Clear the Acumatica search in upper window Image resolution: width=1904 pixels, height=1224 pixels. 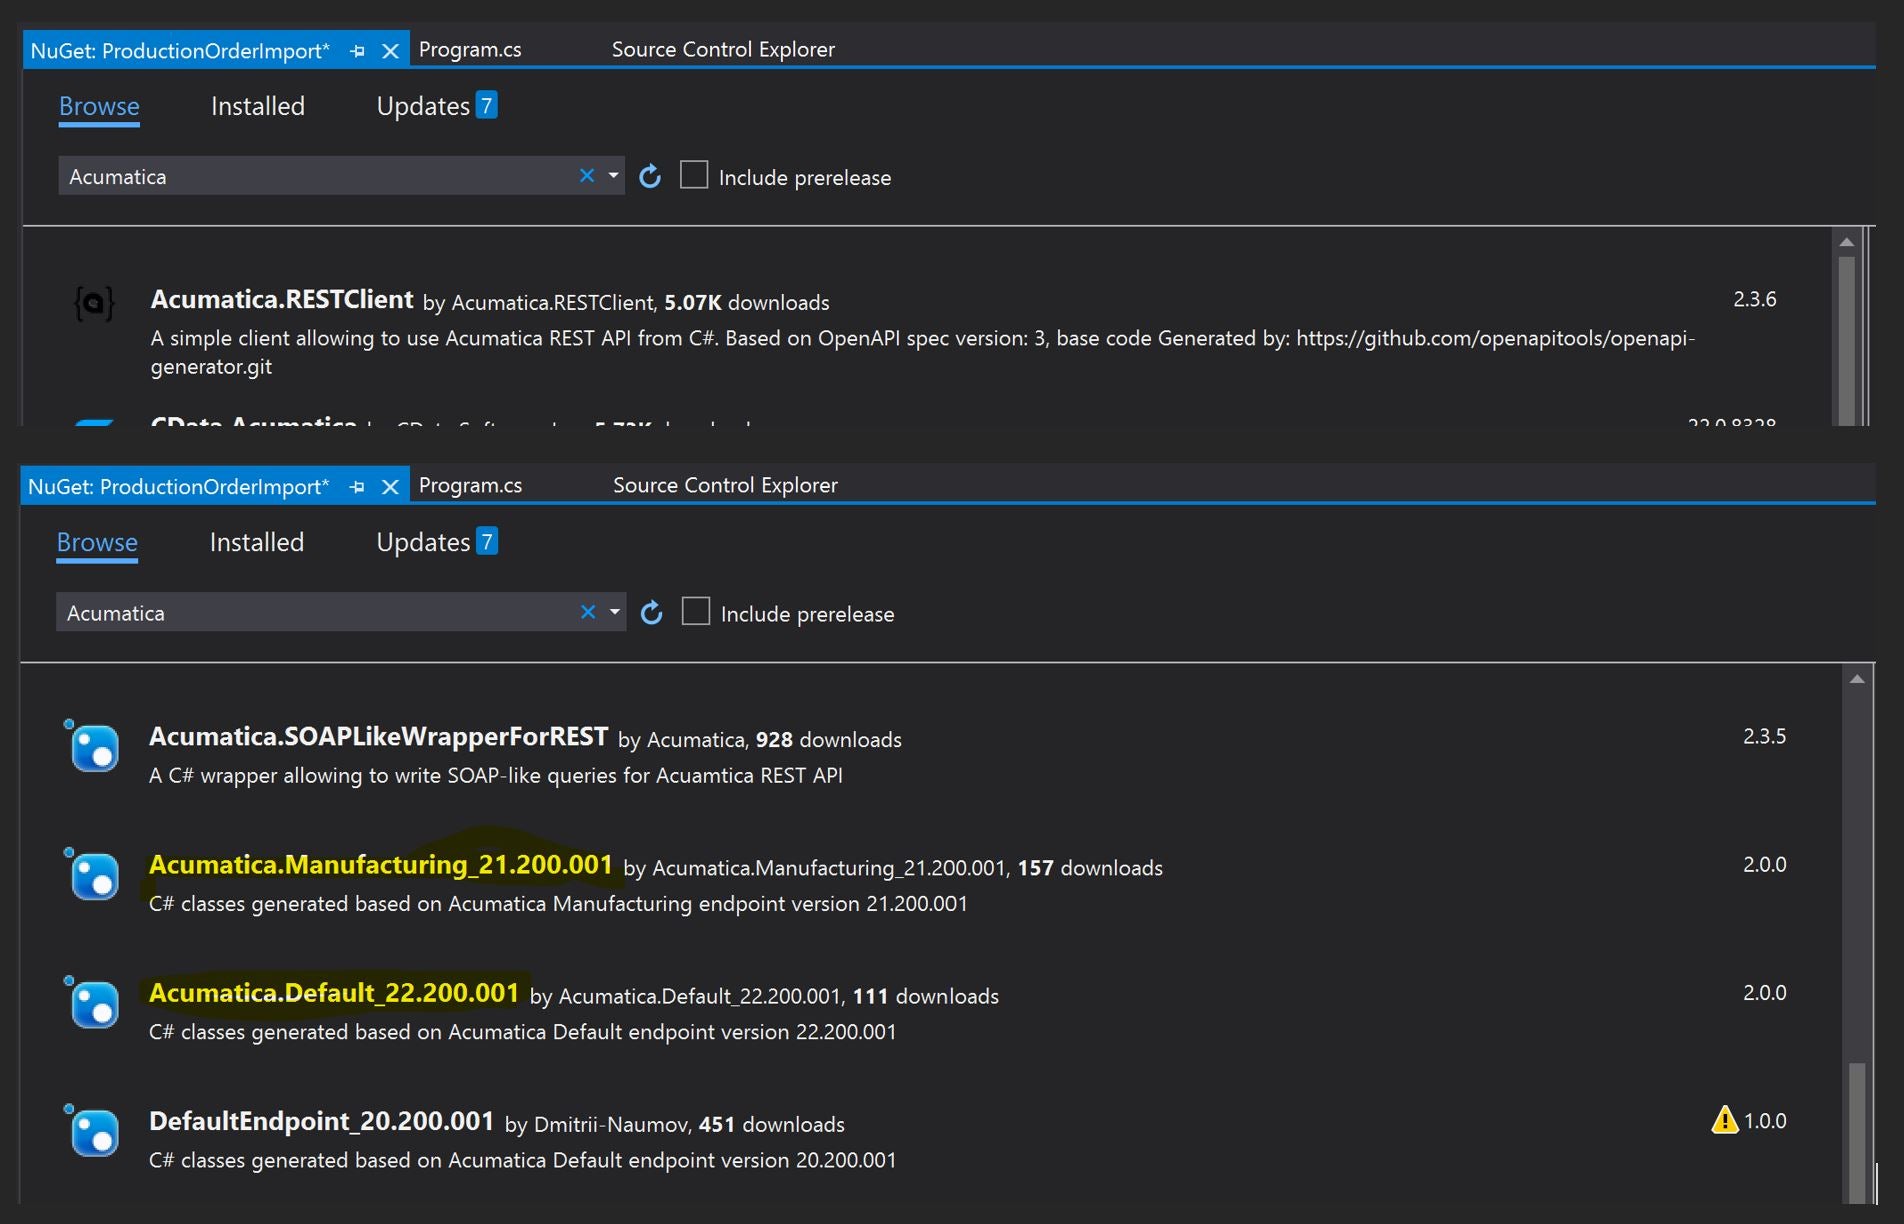click(587, 176)
